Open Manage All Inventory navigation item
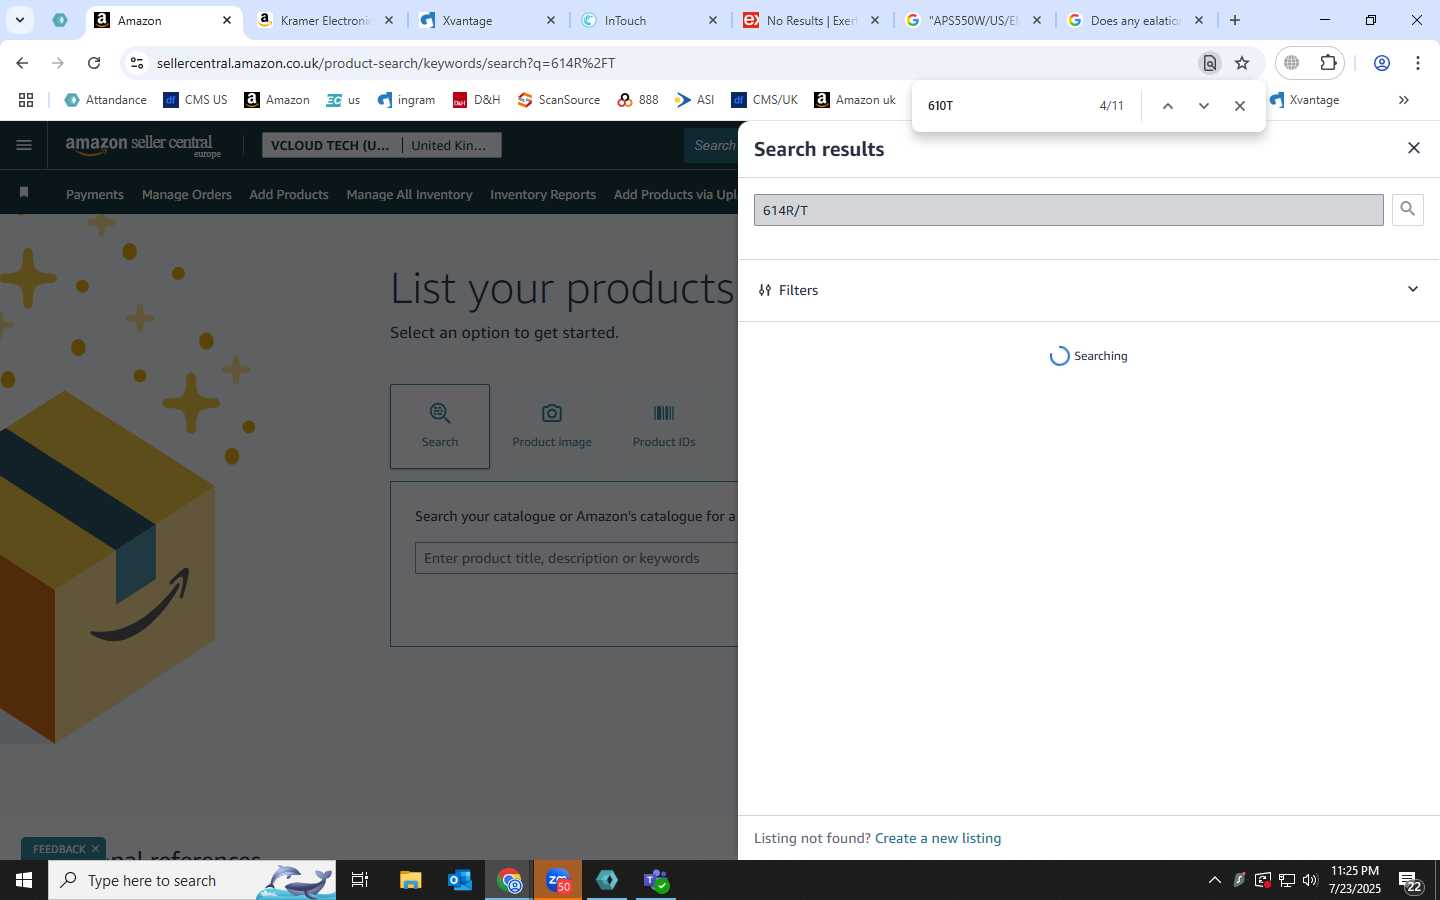Viewport: 1440px width, 900px height. [409, 194]
